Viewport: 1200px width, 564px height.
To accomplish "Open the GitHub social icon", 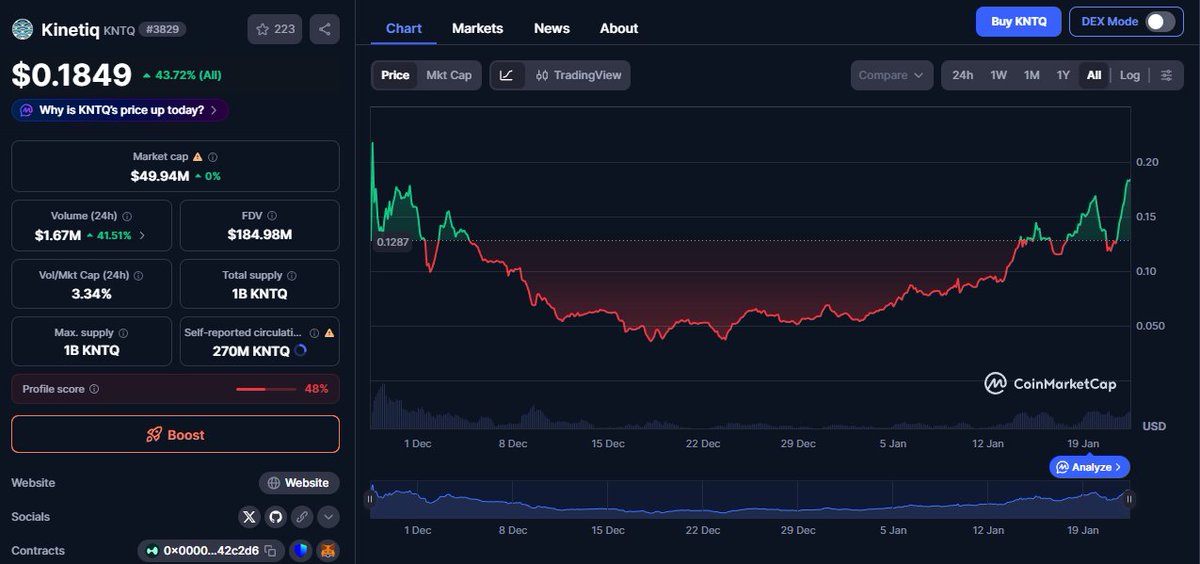I will (x=276, y=517).
